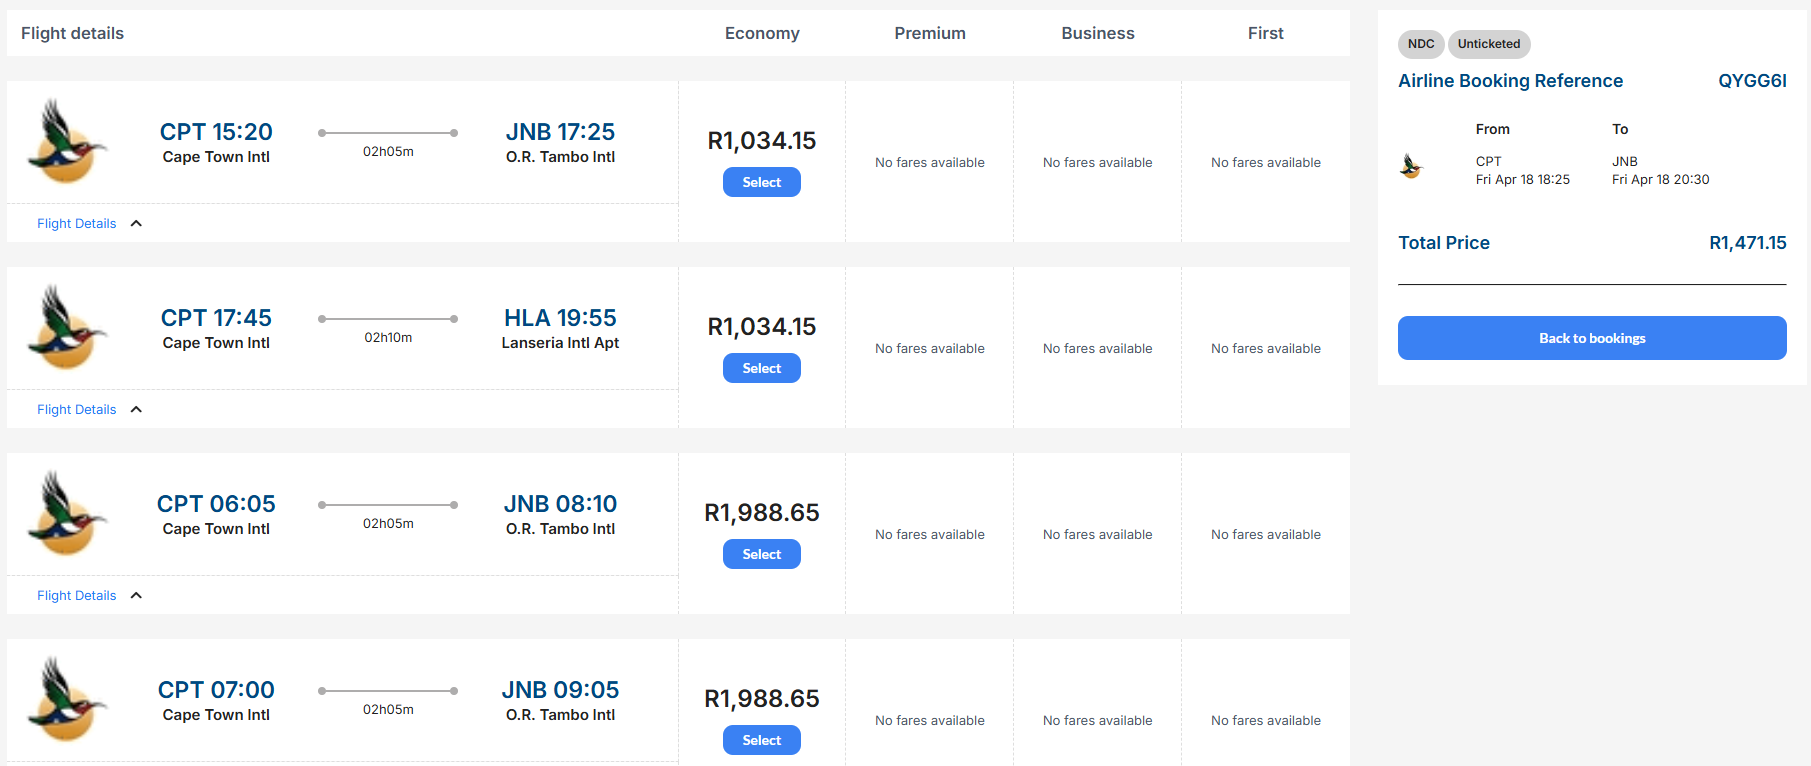Click the Economy column header
Viewport: 1811px width, 766px height.
[762, 33]
